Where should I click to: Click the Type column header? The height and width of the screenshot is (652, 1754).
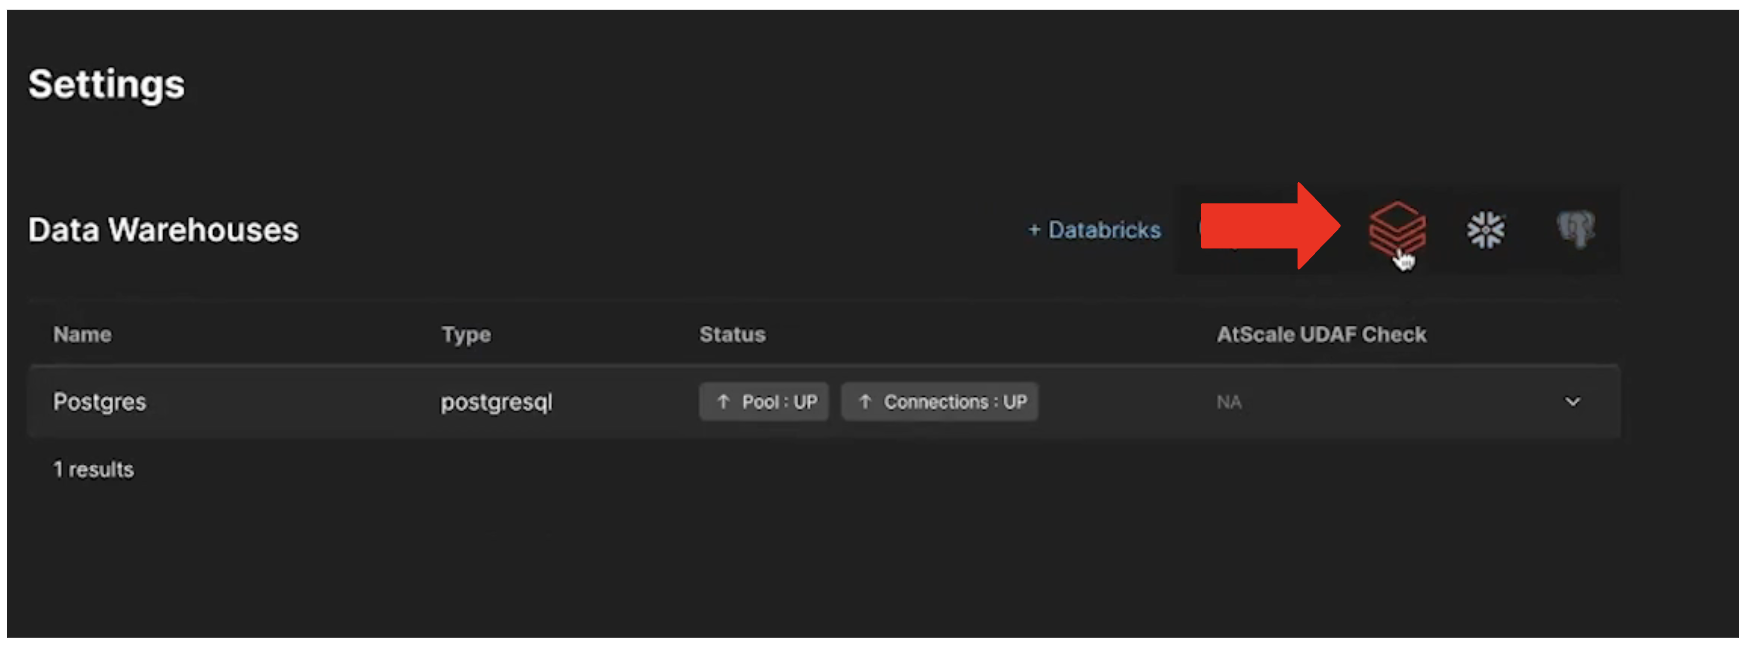(x=466, y=335)
